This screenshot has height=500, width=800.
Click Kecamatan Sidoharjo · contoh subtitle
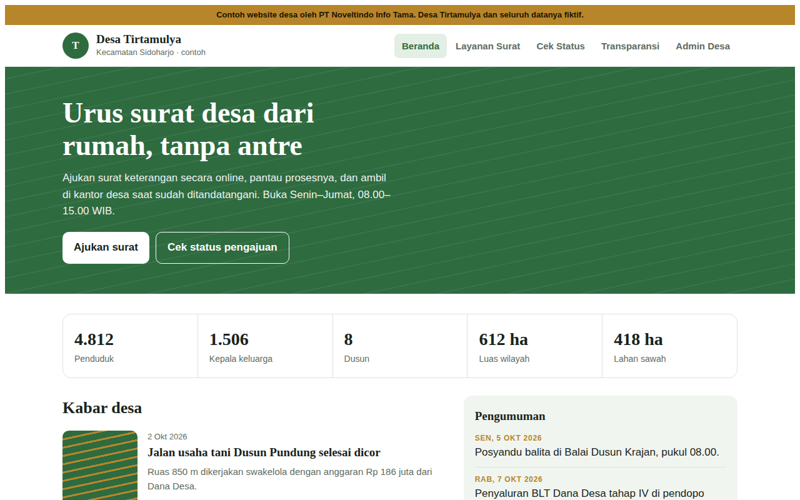coord(151,52)
